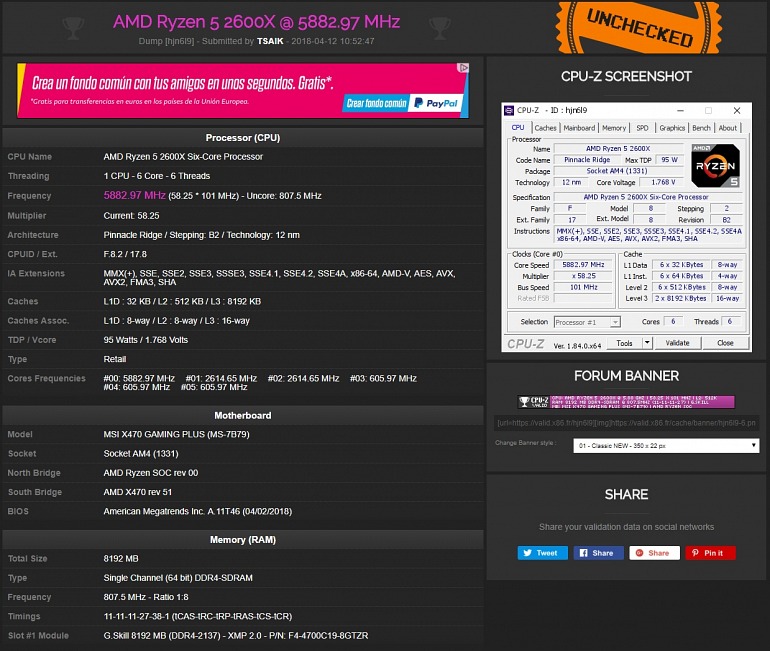The width and height of the screenshot is (770, 651).
Task: Click the 5882.97 MHz frequency value
Action: 135,195
